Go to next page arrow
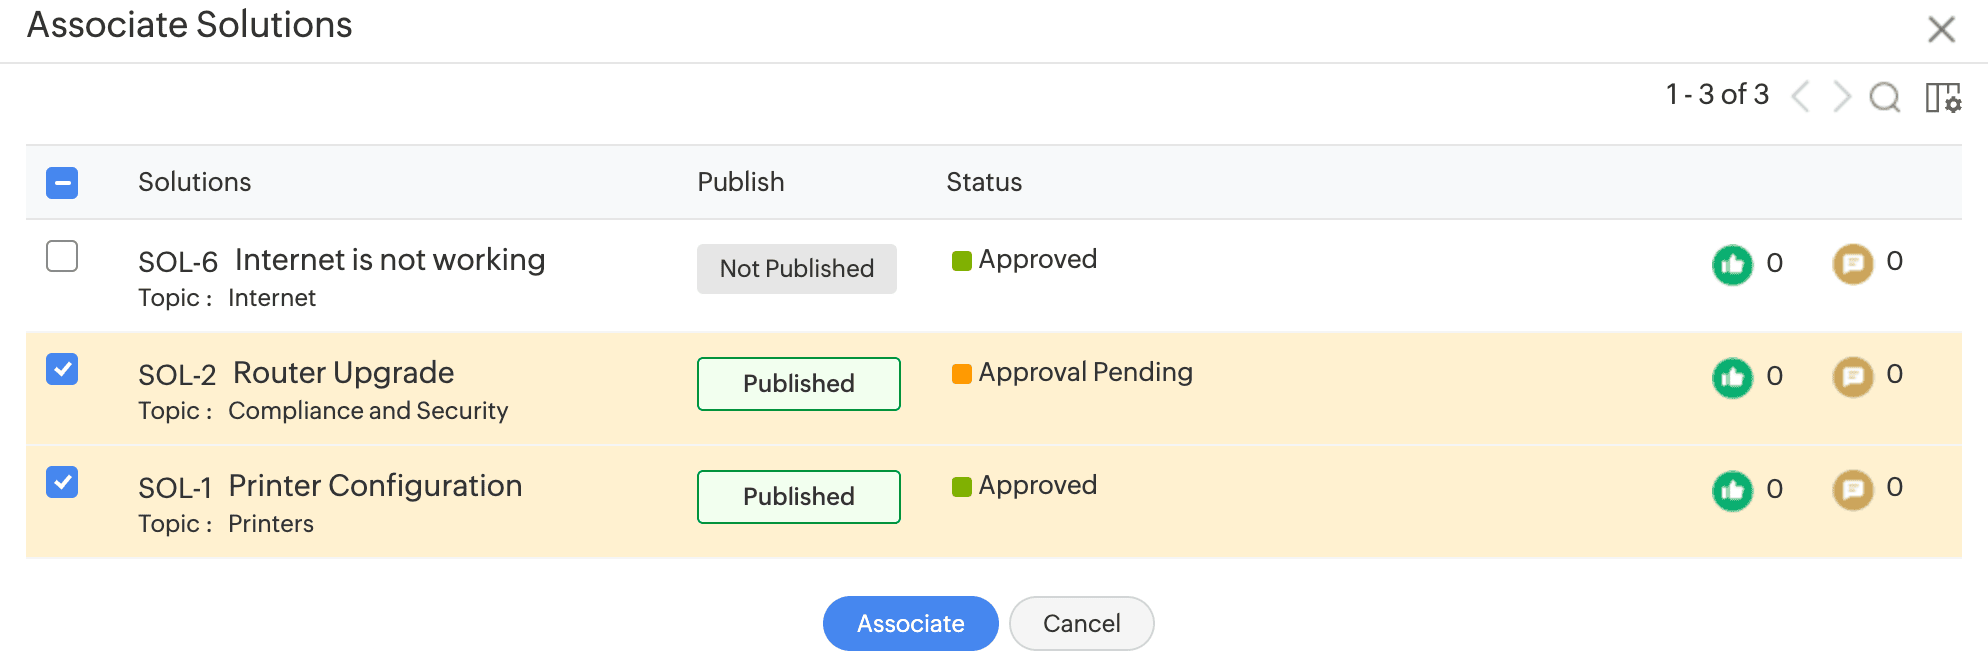This screenshot has width=1988, height=664. click(1841, 97)
